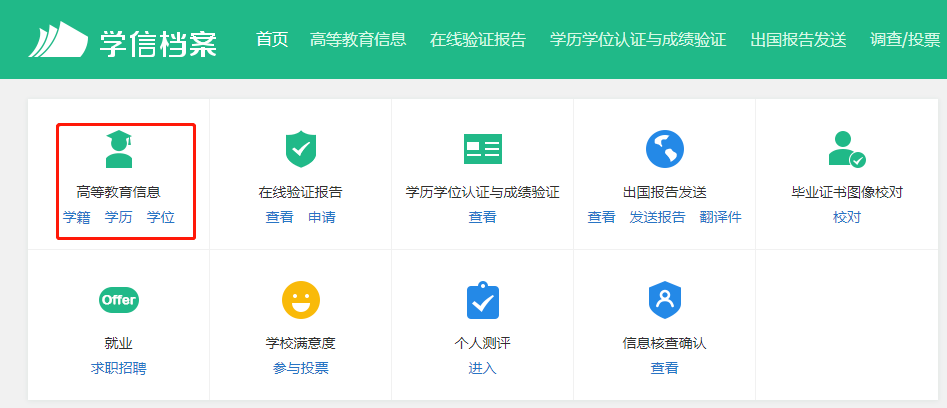Click the 翻译件 link
The image size is (947, 408).
coord(721,217)
